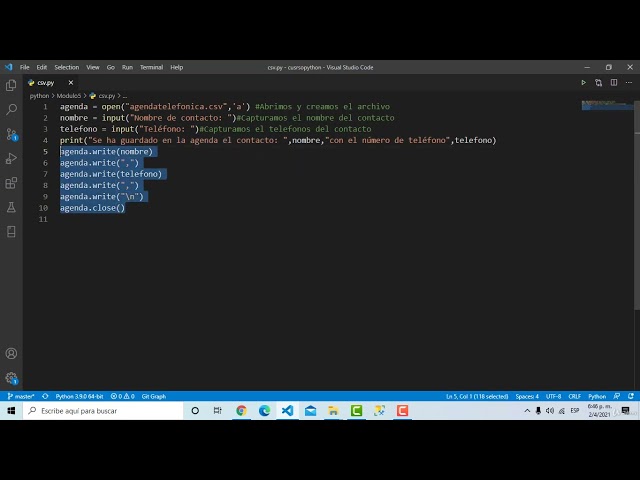Open the Testing flask view
Viewport: 640px width, 480px height.
tap(11, 207)
